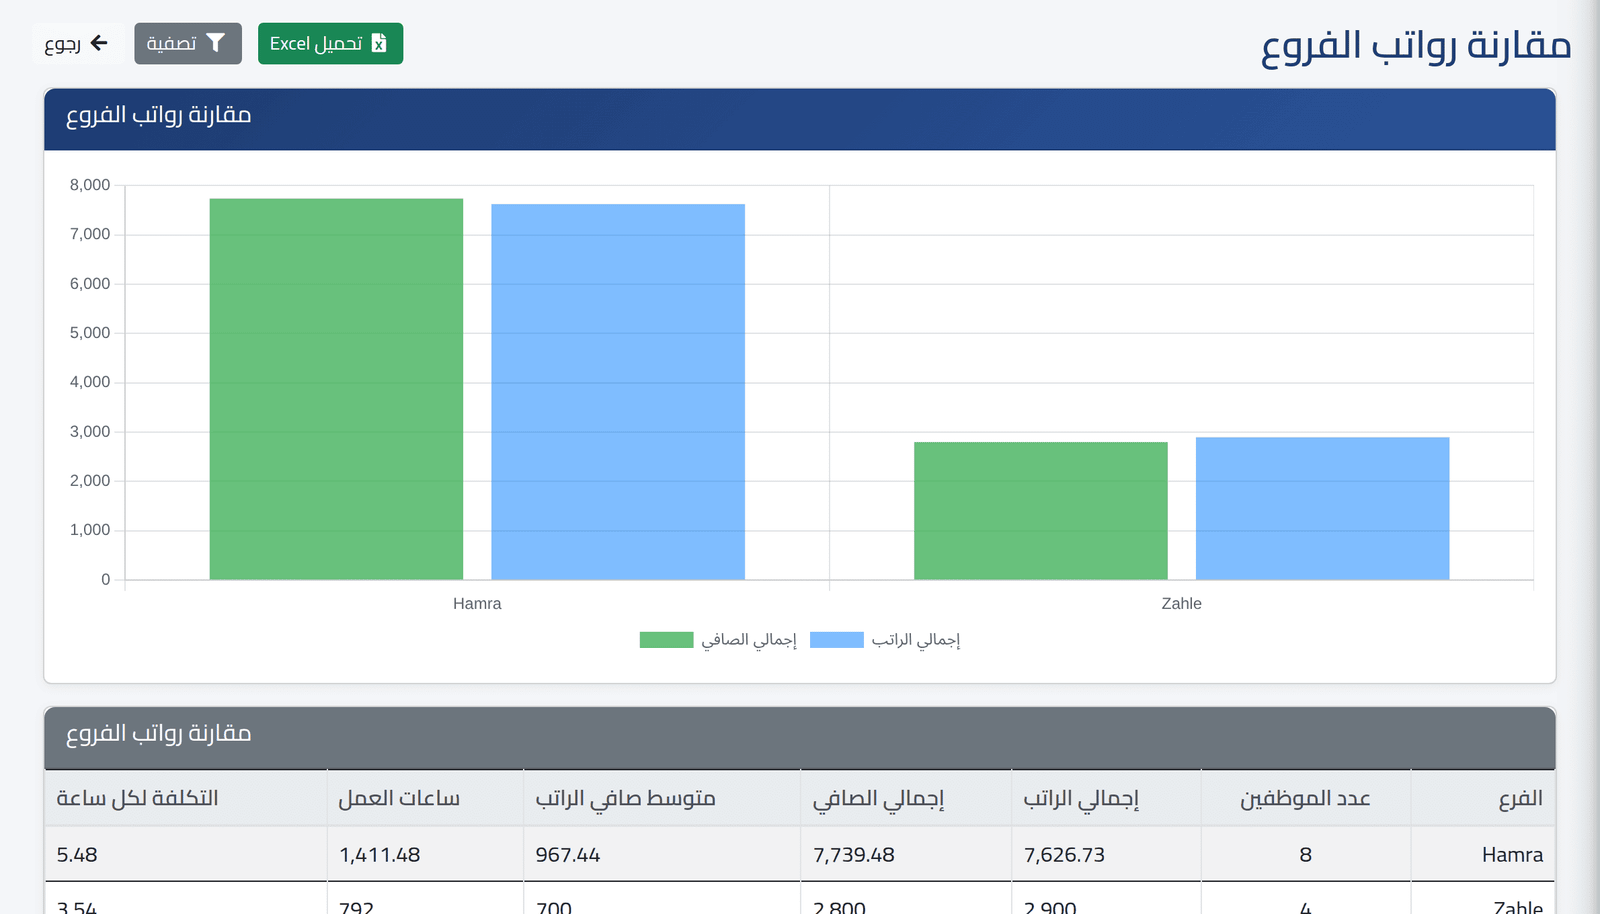
Task: Toggle the blue إجمالي الراتب legend swatch
Action: click(836, 640)
